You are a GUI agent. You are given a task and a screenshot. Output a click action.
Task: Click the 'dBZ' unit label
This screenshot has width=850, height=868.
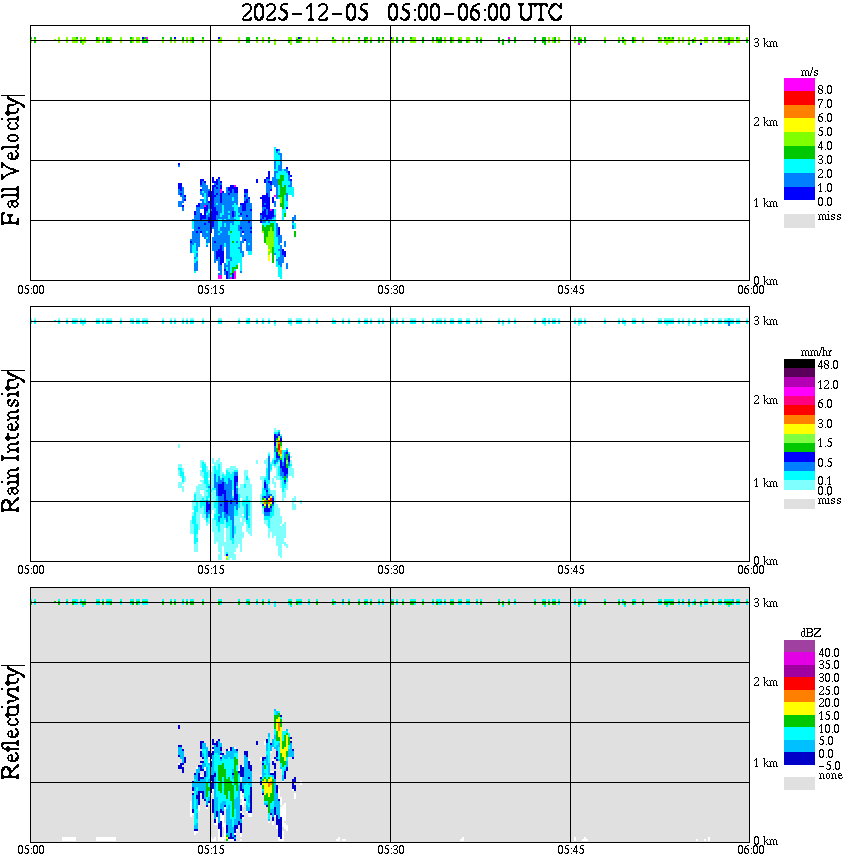coord(811,633)
